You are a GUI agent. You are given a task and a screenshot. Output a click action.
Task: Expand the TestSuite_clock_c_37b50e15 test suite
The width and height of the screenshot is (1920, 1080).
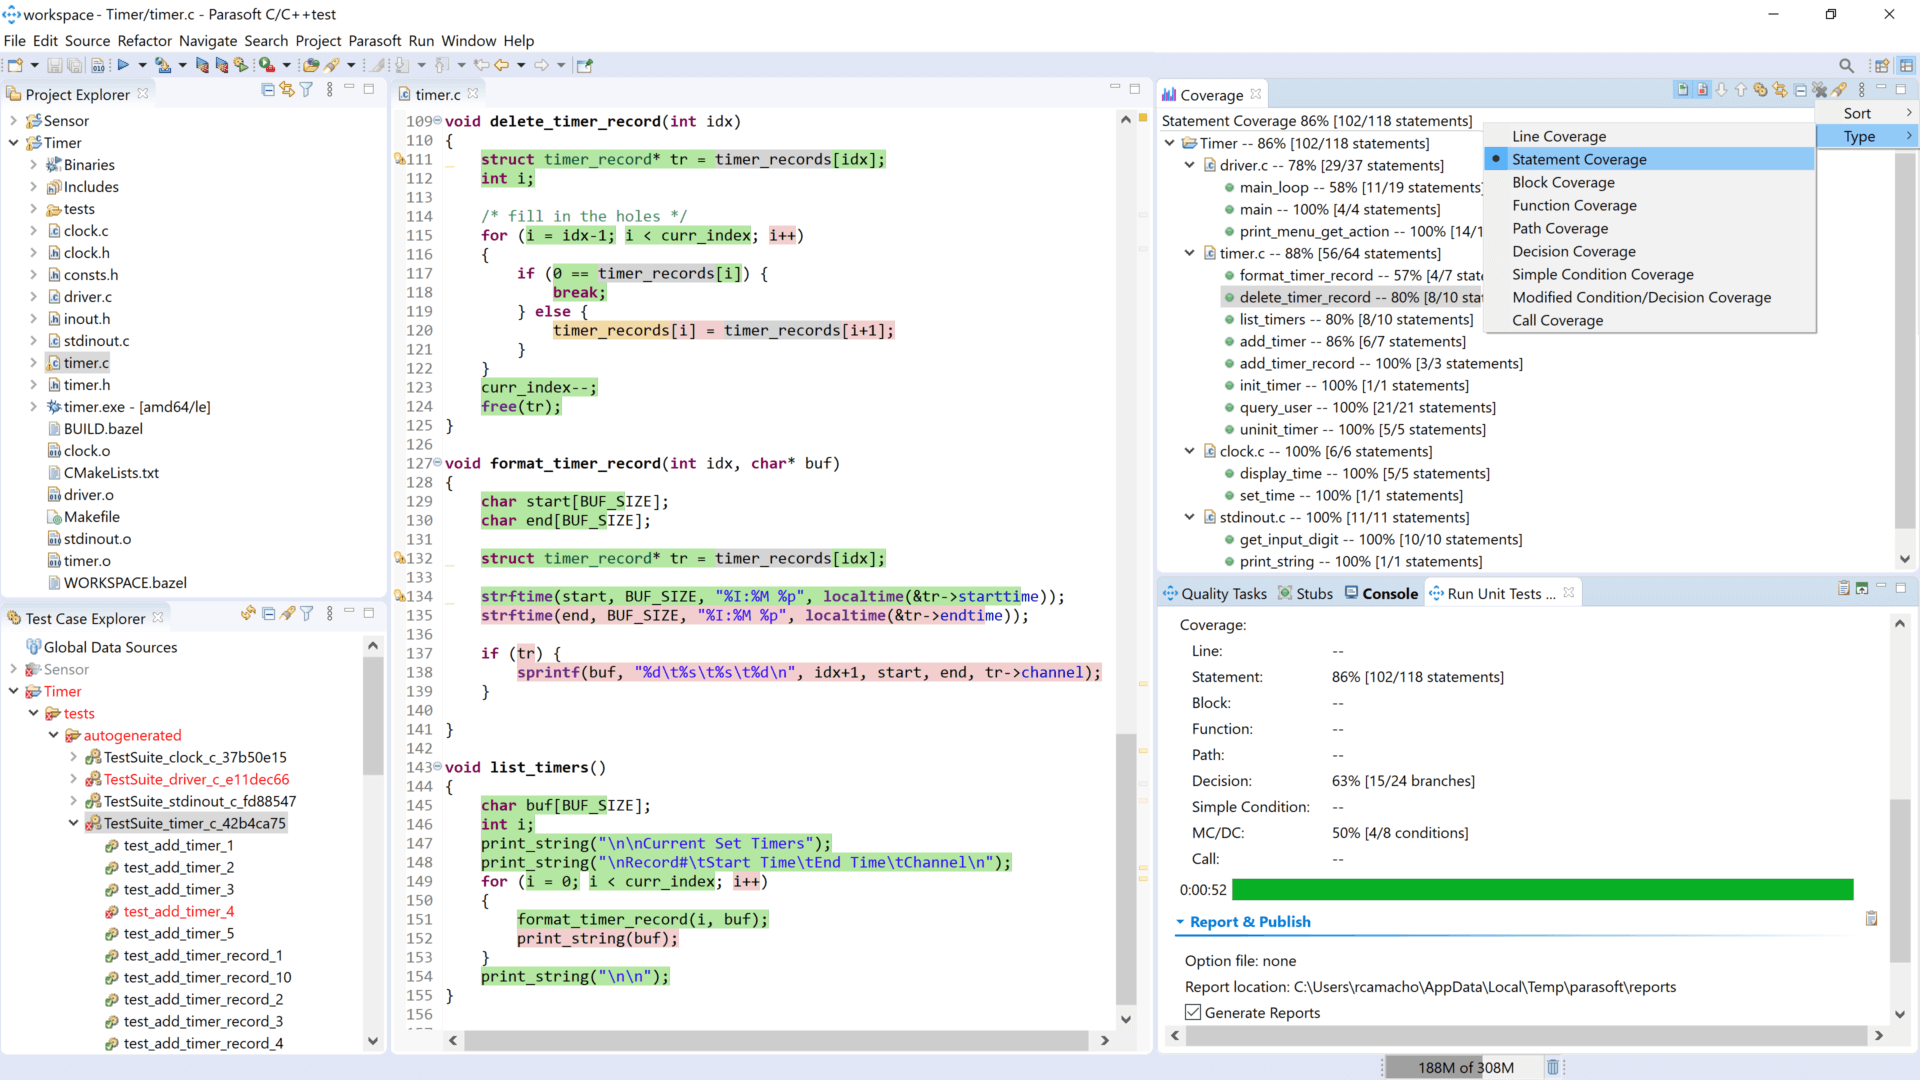pos(72,757)
